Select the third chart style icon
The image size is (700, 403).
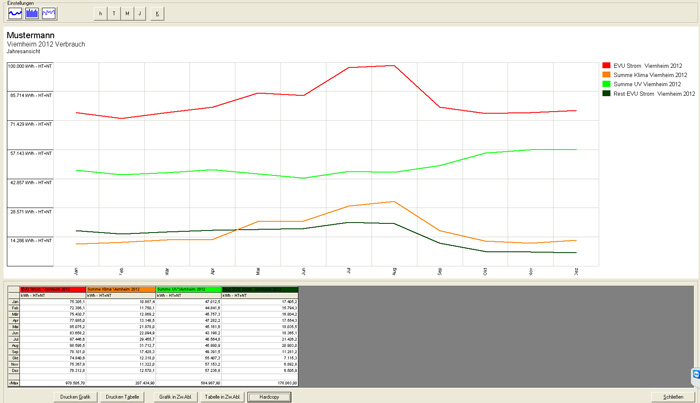[48, 14]
